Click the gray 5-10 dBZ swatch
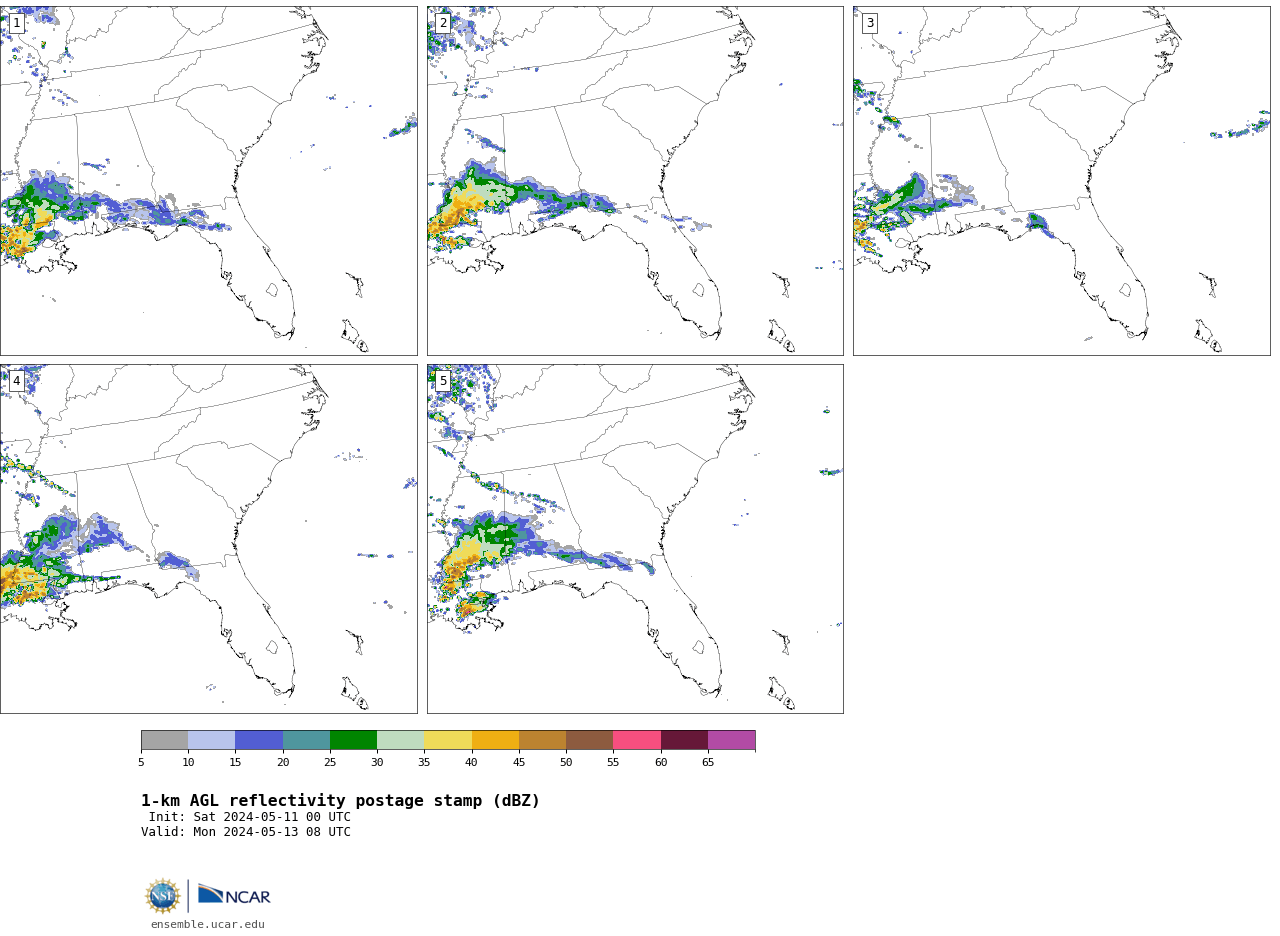Viewport: 1280px width, 936px height. 164,740
